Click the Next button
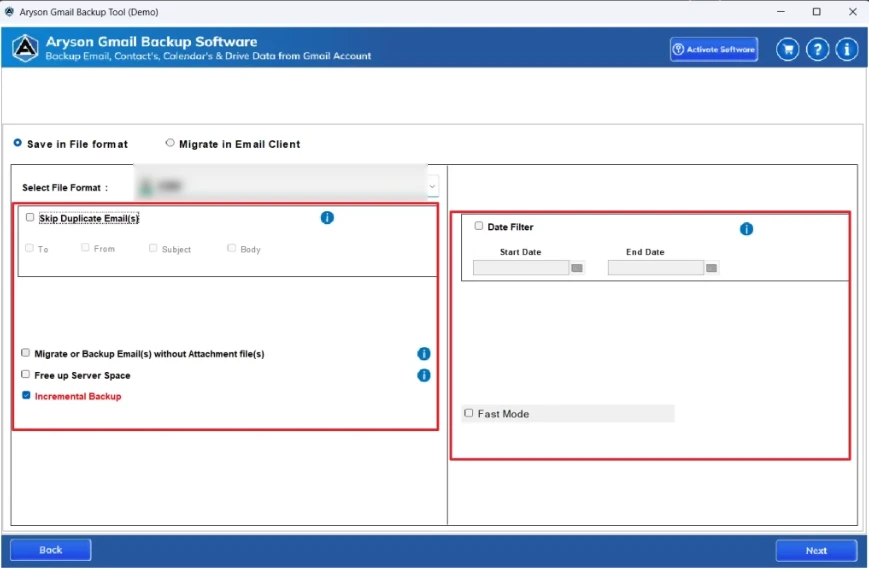This screenshot has height=569, width=869. 816,551
